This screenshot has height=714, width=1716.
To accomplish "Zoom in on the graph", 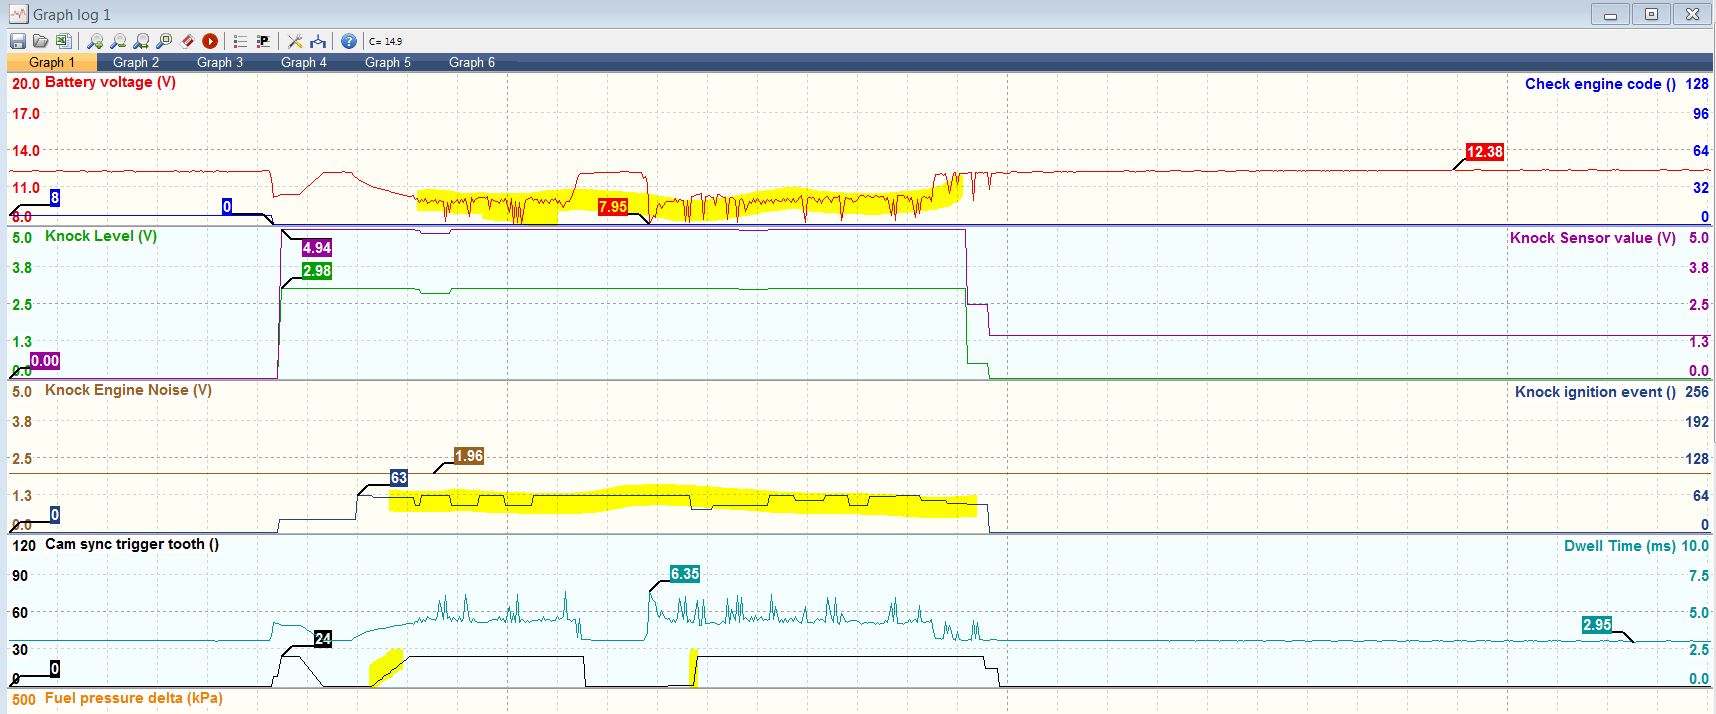I will coord(95,41).
